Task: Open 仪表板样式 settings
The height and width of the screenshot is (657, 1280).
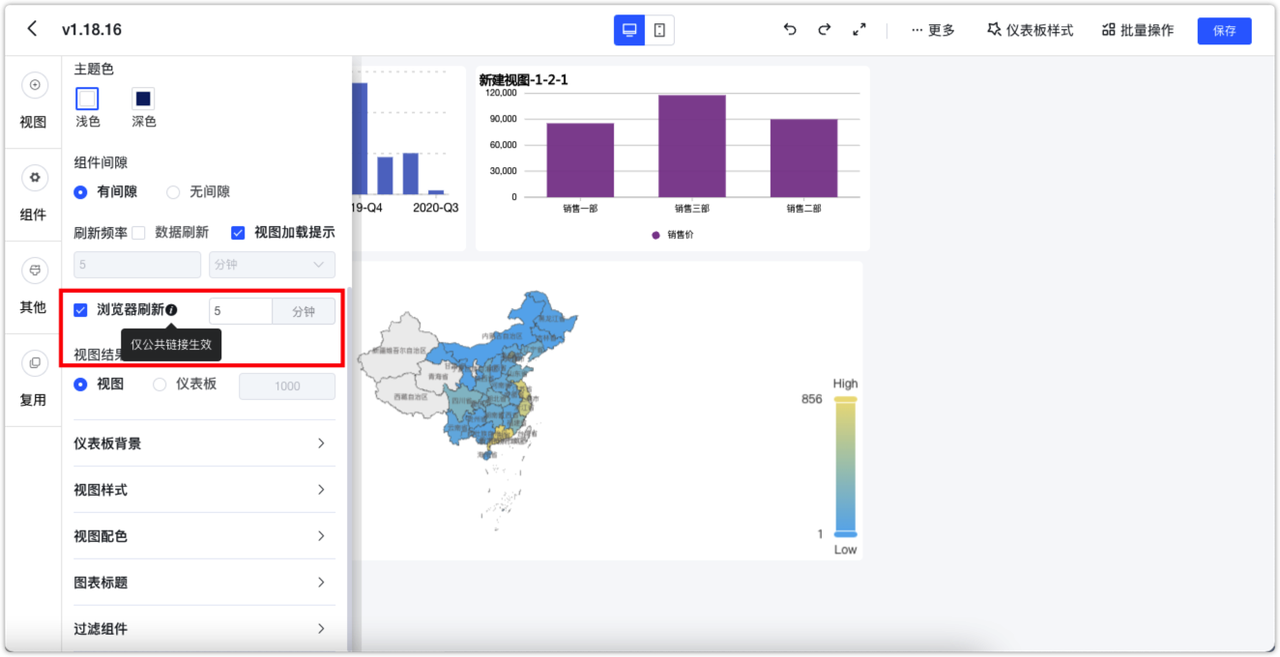Action: tap(1030, 30)
